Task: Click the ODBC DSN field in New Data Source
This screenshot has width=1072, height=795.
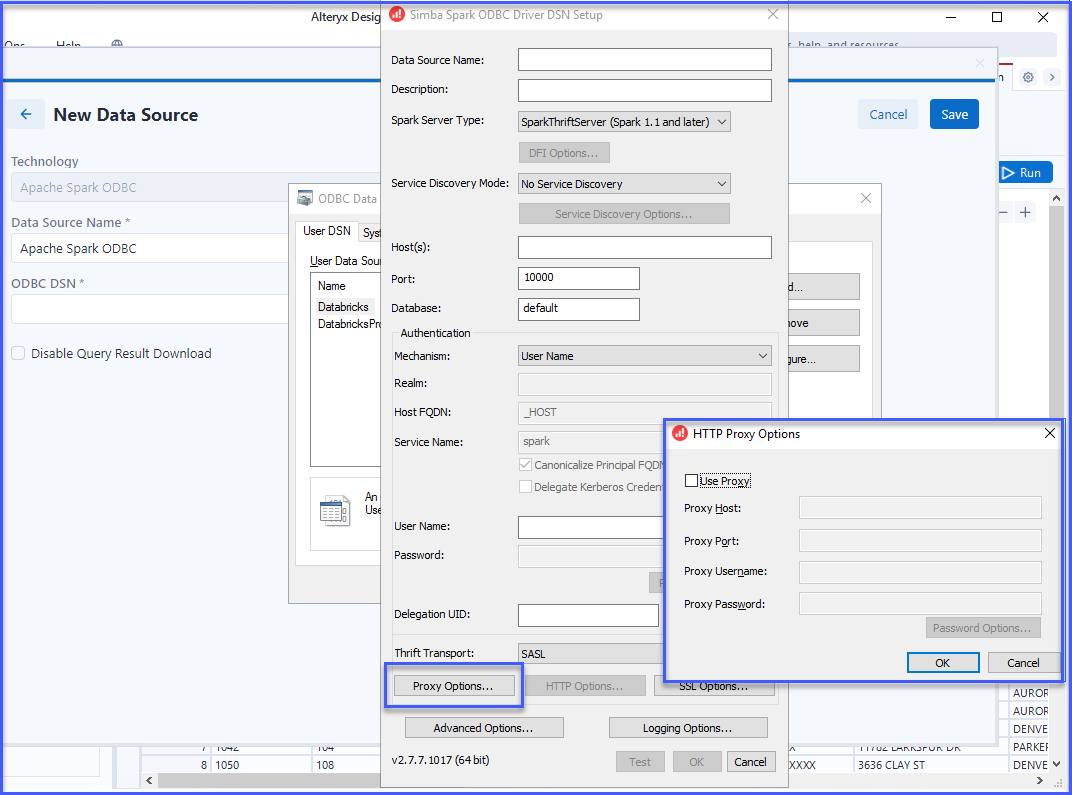Action: pyautogui.click(x=150, y=309)
